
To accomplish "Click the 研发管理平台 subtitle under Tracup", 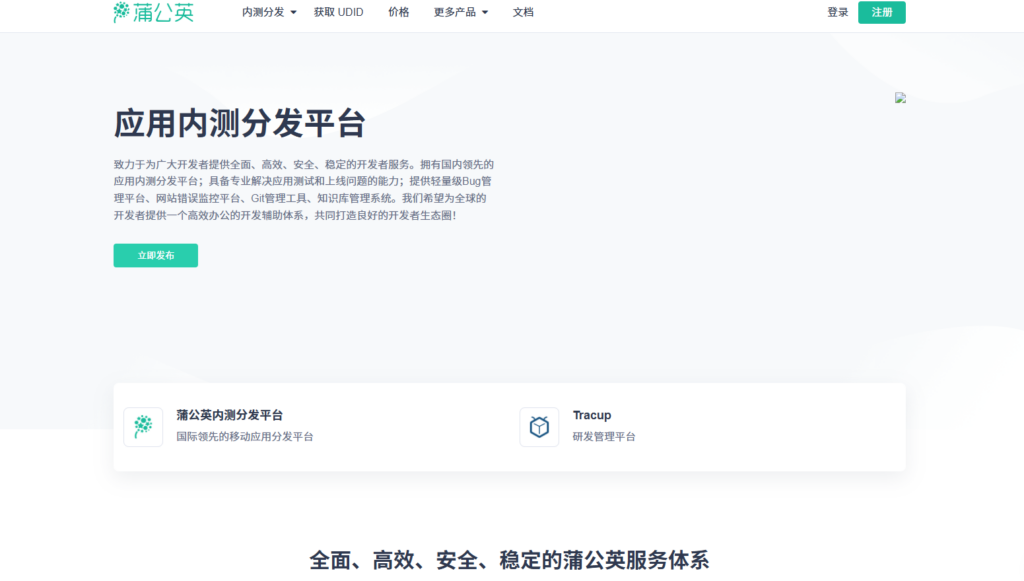I will (x=603, y=438).
